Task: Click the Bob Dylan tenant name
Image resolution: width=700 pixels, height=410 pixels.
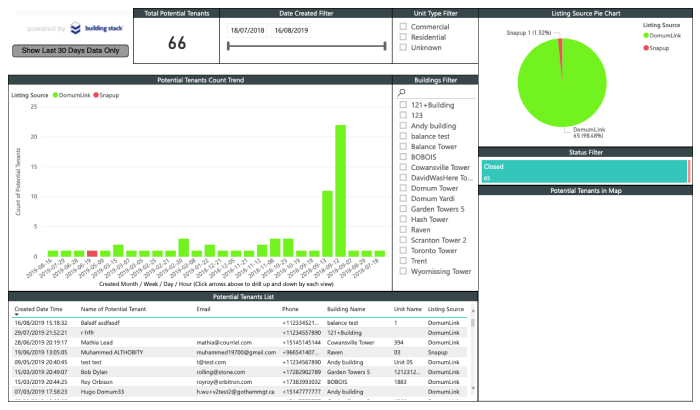Action: point(94,372)
